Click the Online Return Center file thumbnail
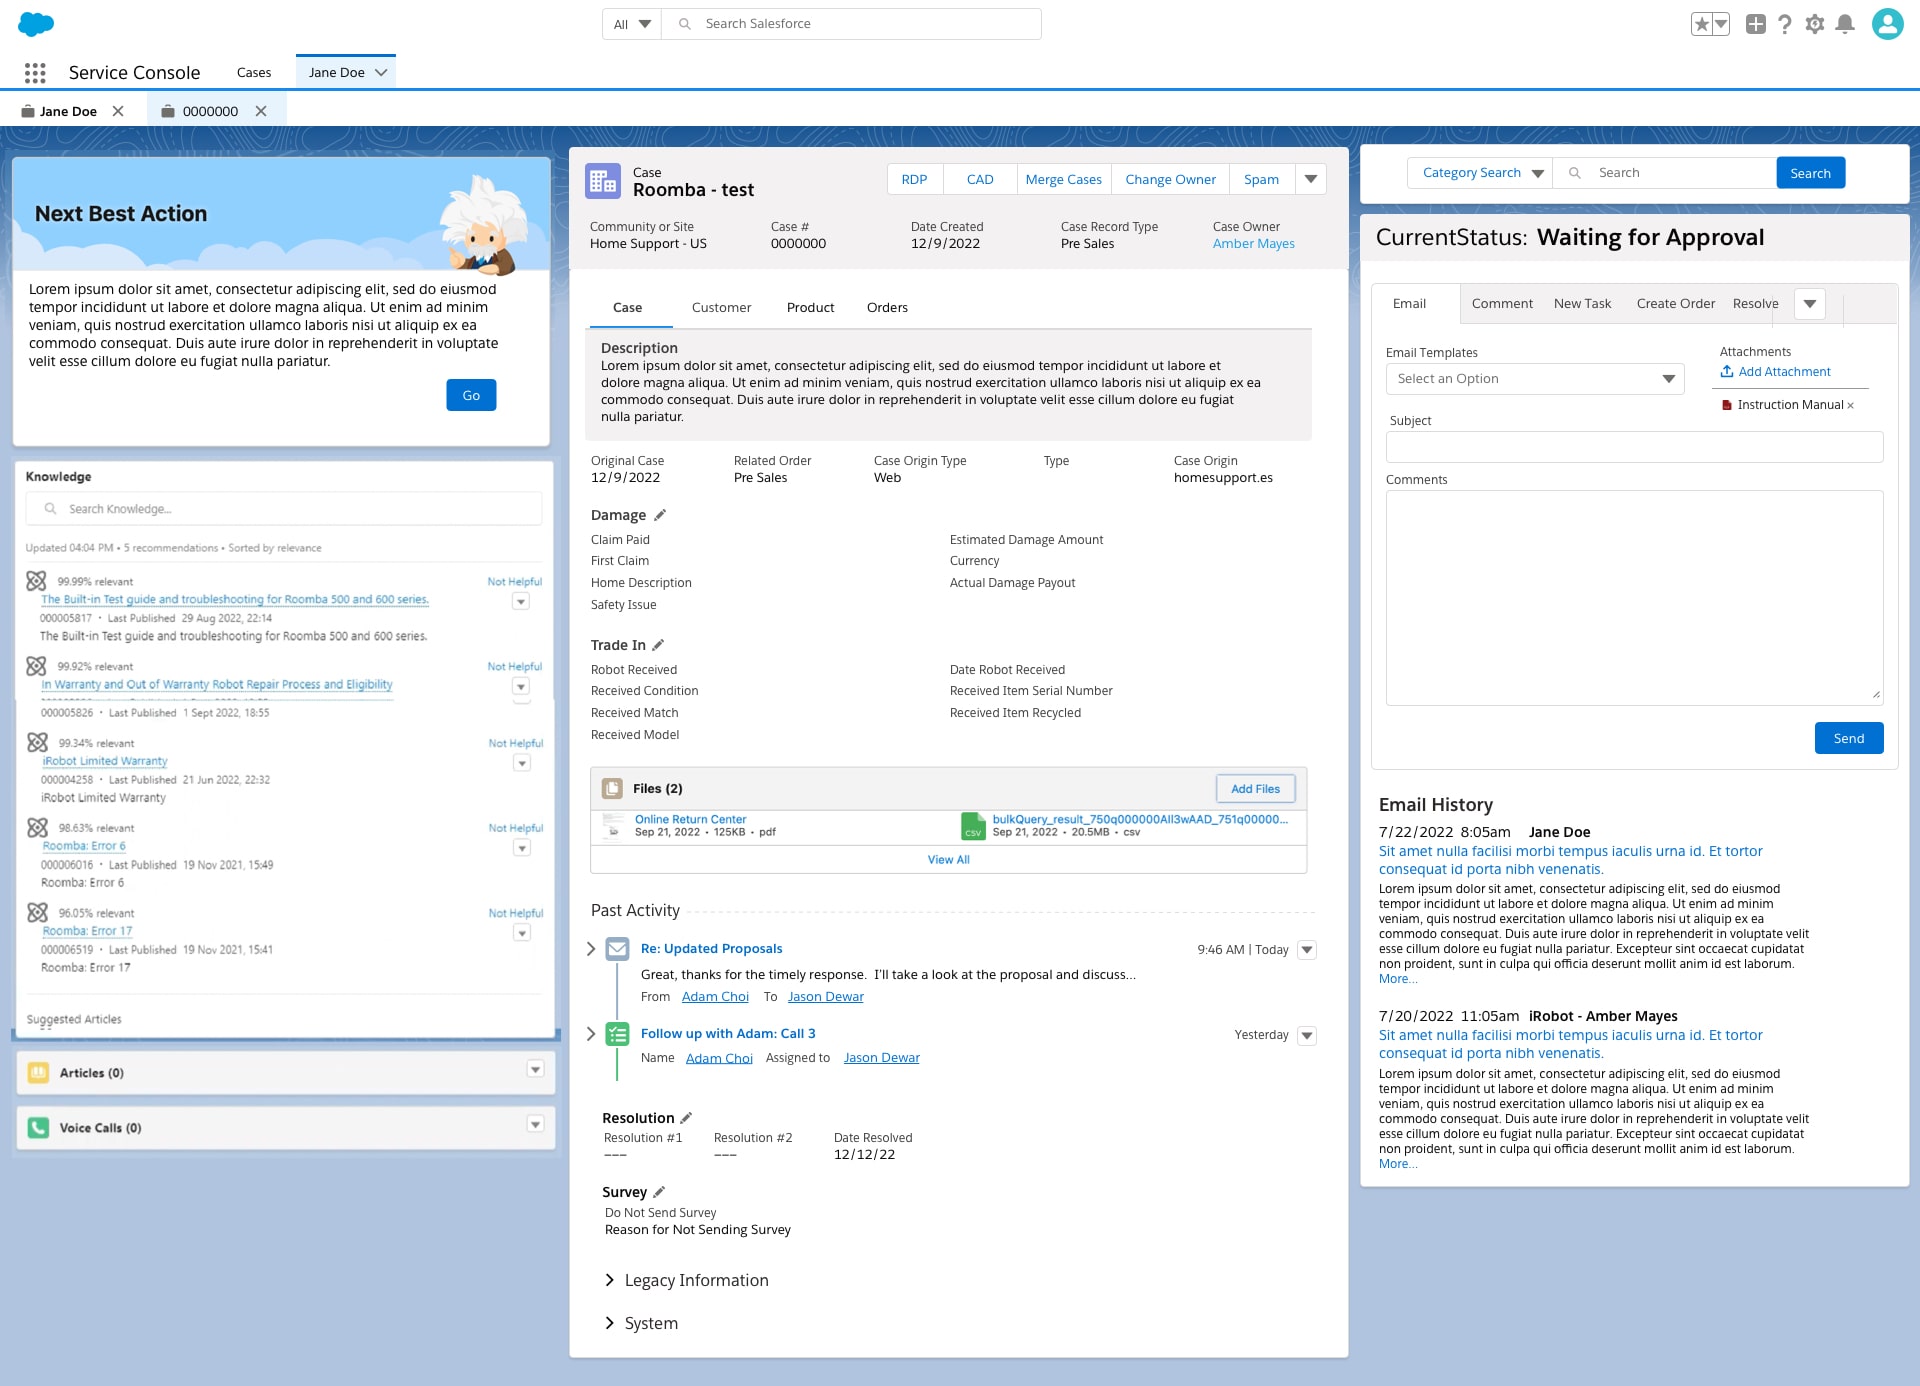Screen dimensions: 1920x1386 (x=613, y=825)
